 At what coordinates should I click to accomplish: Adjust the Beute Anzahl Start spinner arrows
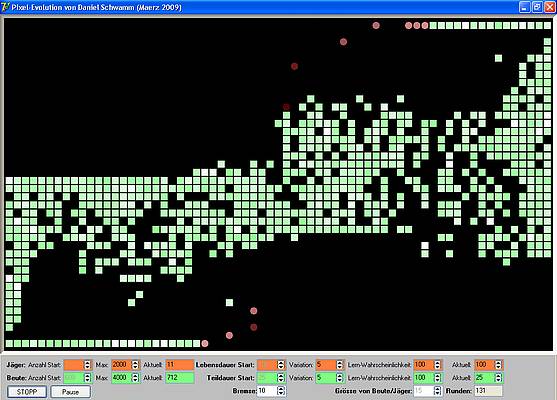click(87, 378)
